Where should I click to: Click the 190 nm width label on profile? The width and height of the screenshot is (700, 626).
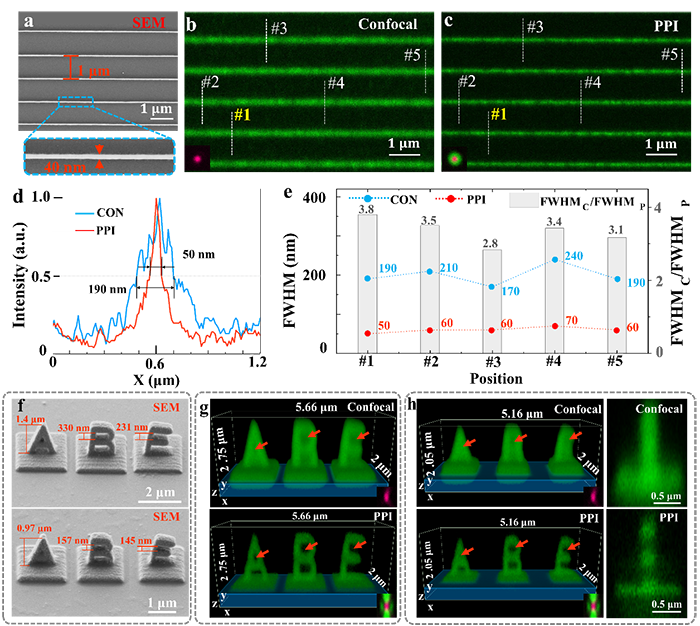pos(110,285)
